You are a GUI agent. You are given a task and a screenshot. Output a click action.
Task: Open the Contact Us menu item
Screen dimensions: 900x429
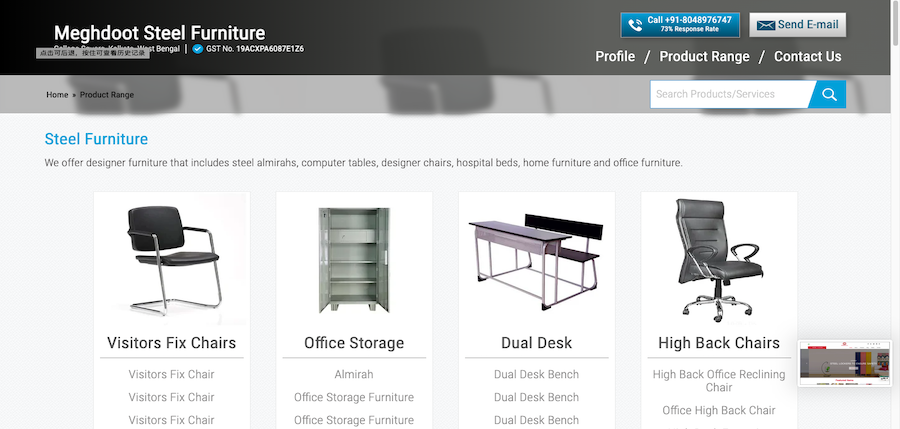click(x=808, y=56)
